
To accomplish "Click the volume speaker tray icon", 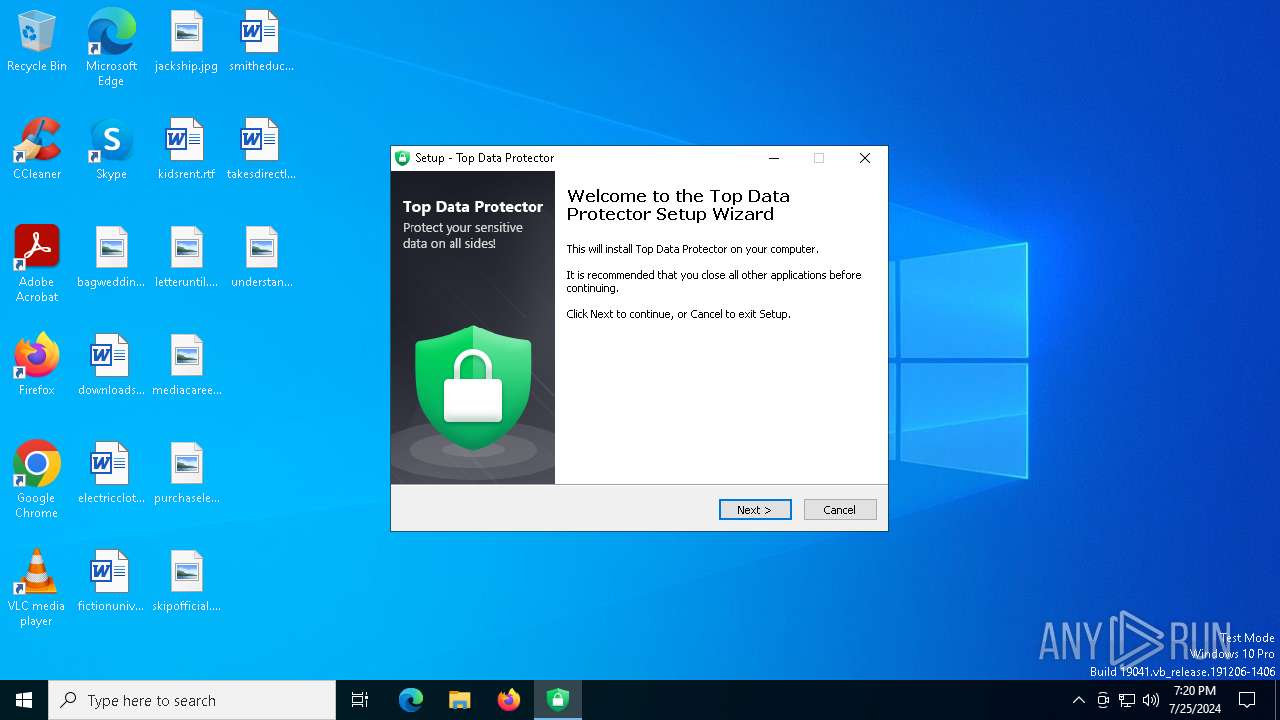I will click(1151, 700).
